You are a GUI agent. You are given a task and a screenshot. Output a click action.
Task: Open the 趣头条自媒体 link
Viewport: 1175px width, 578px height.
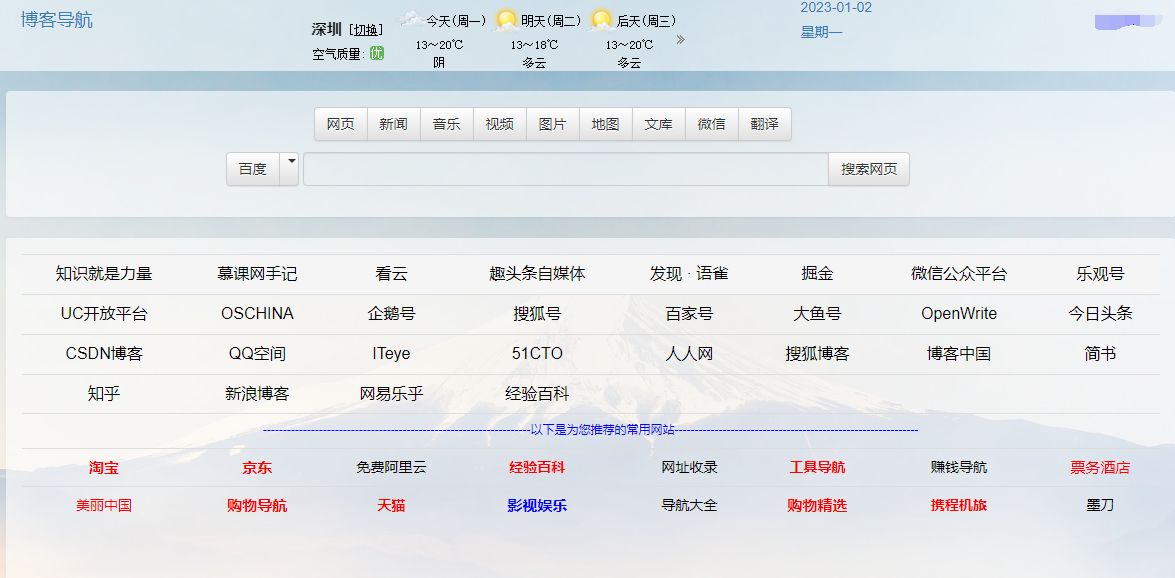point(537,274)
